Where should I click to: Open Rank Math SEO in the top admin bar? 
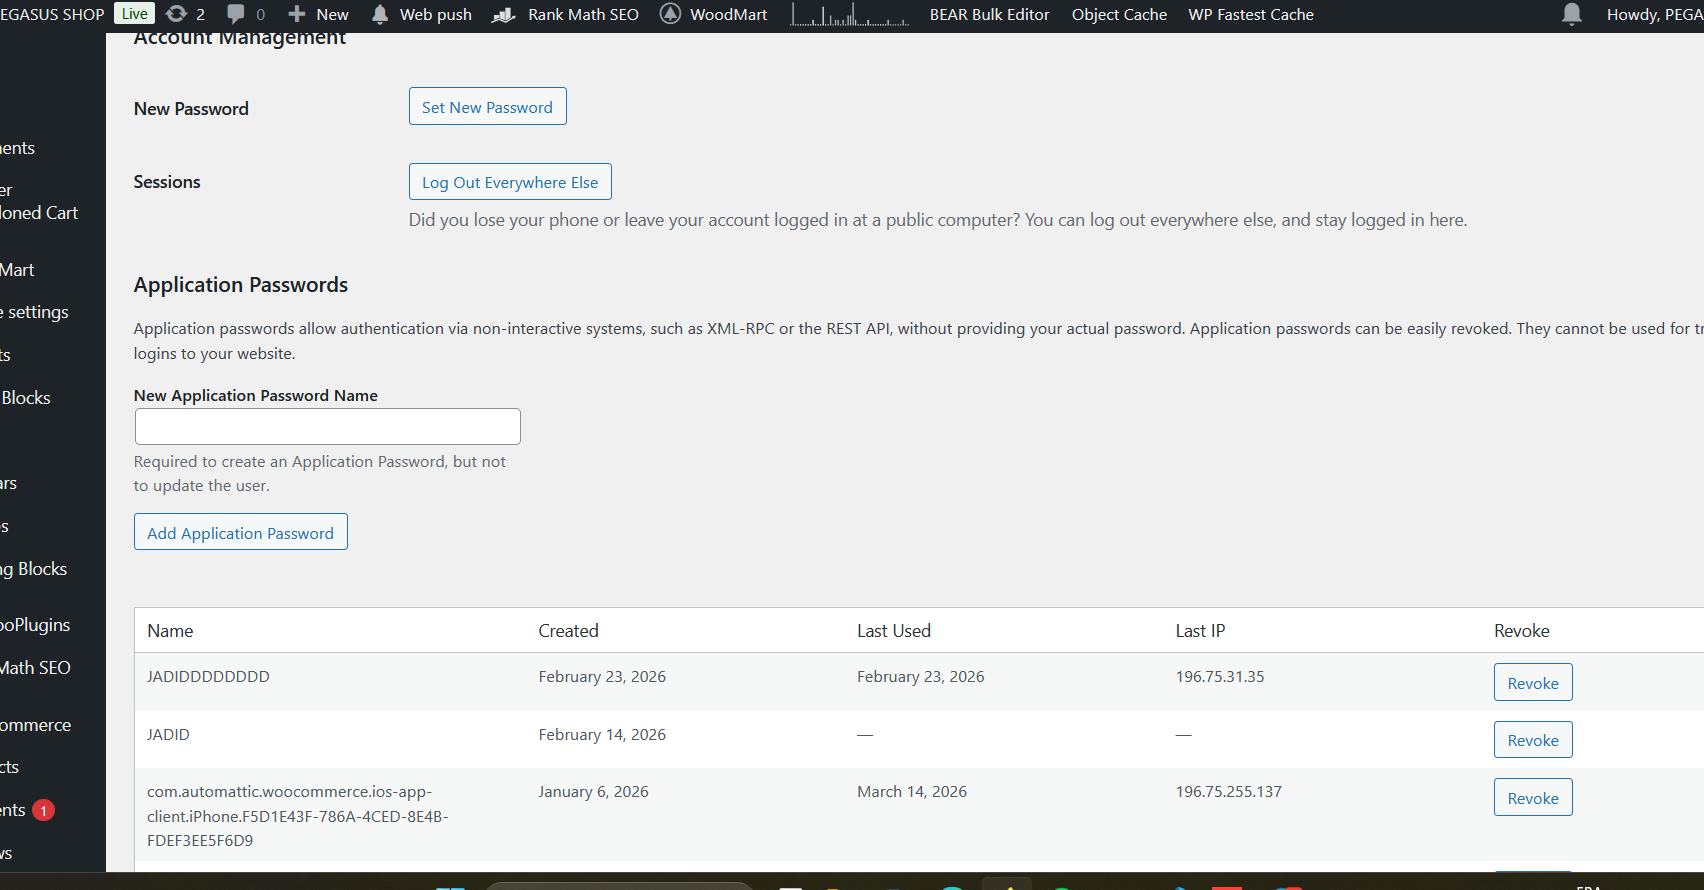[566, 14]
